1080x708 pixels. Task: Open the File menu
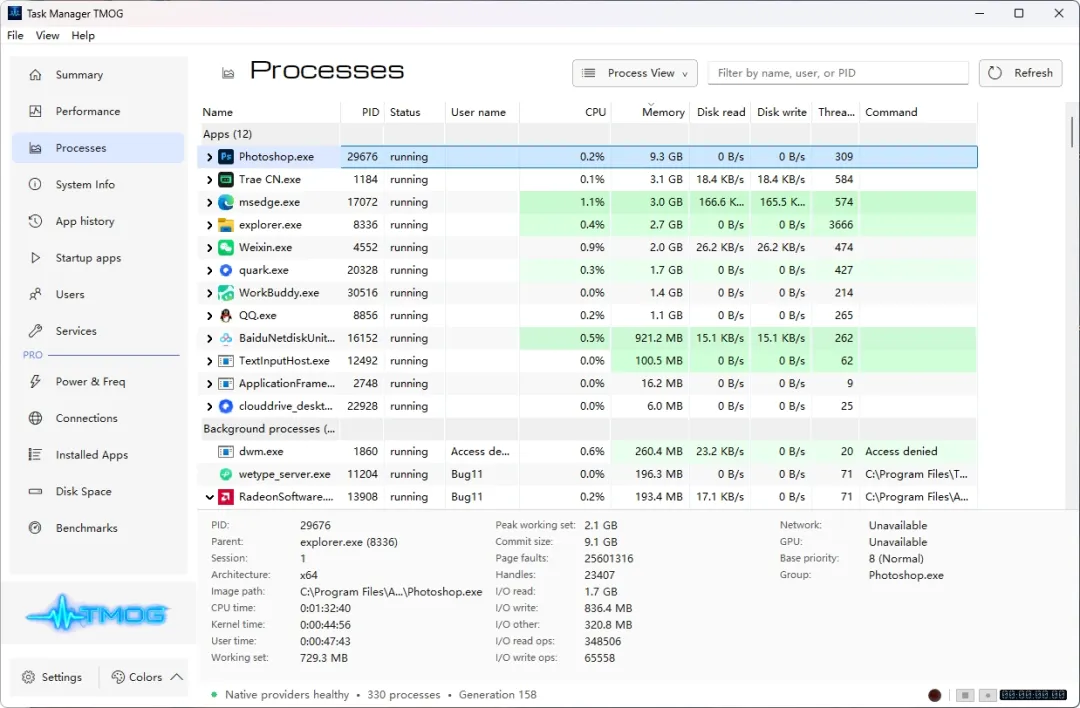point(15,35)
